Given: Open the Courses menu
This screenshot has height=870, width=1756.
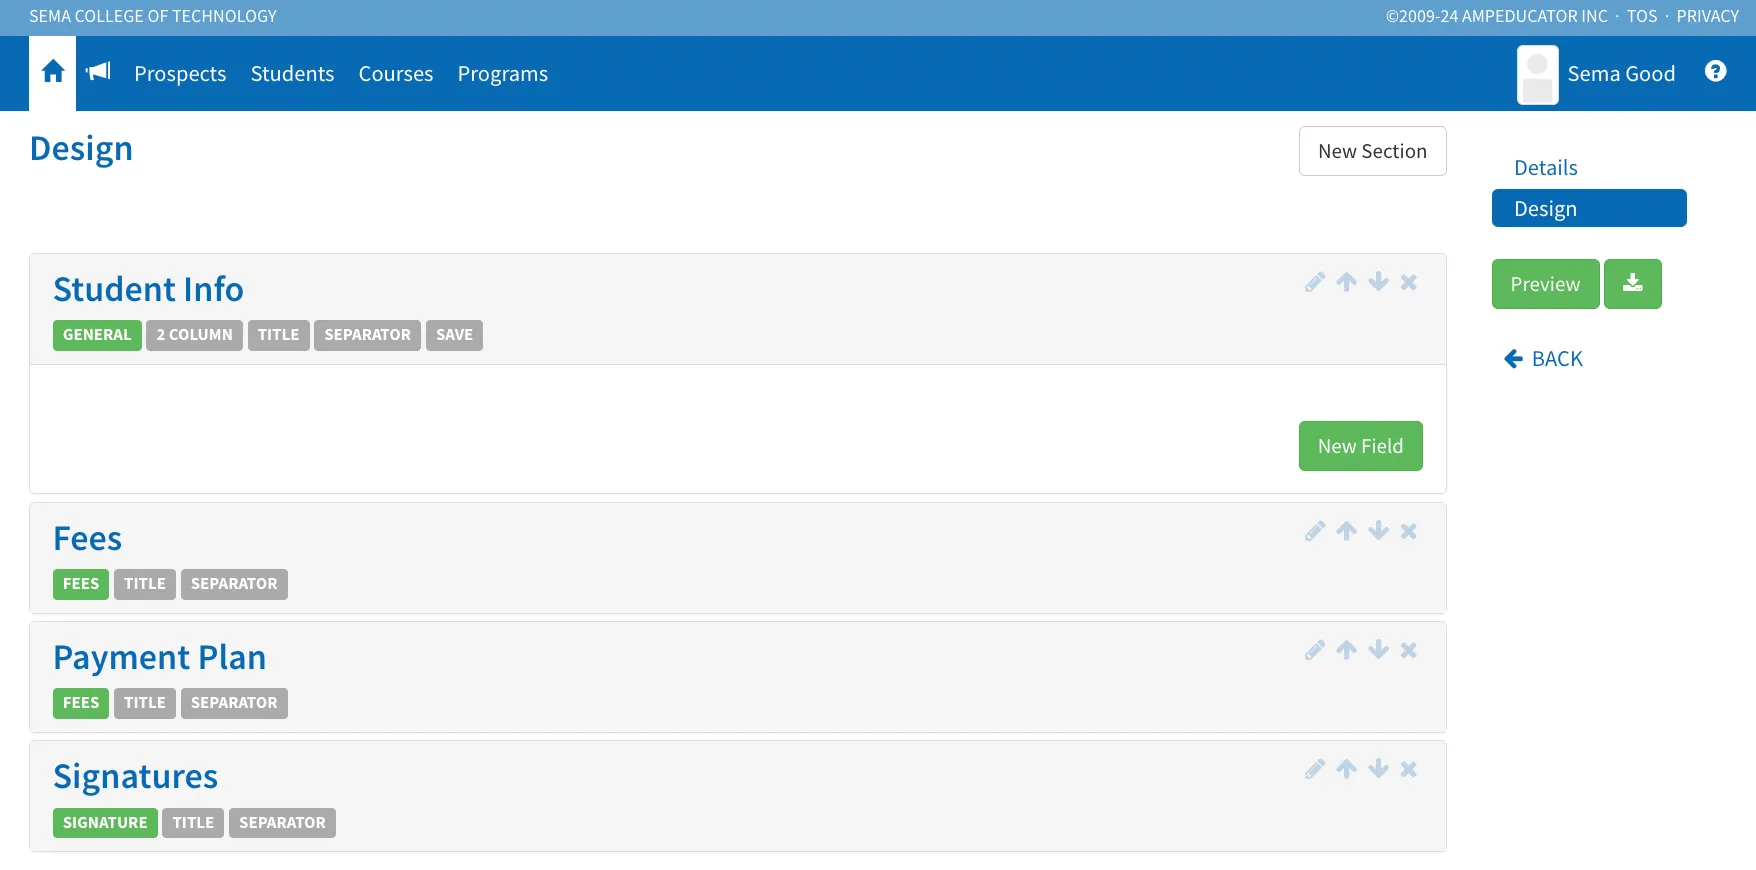Looking at the screenshot, I should point(396,74).
